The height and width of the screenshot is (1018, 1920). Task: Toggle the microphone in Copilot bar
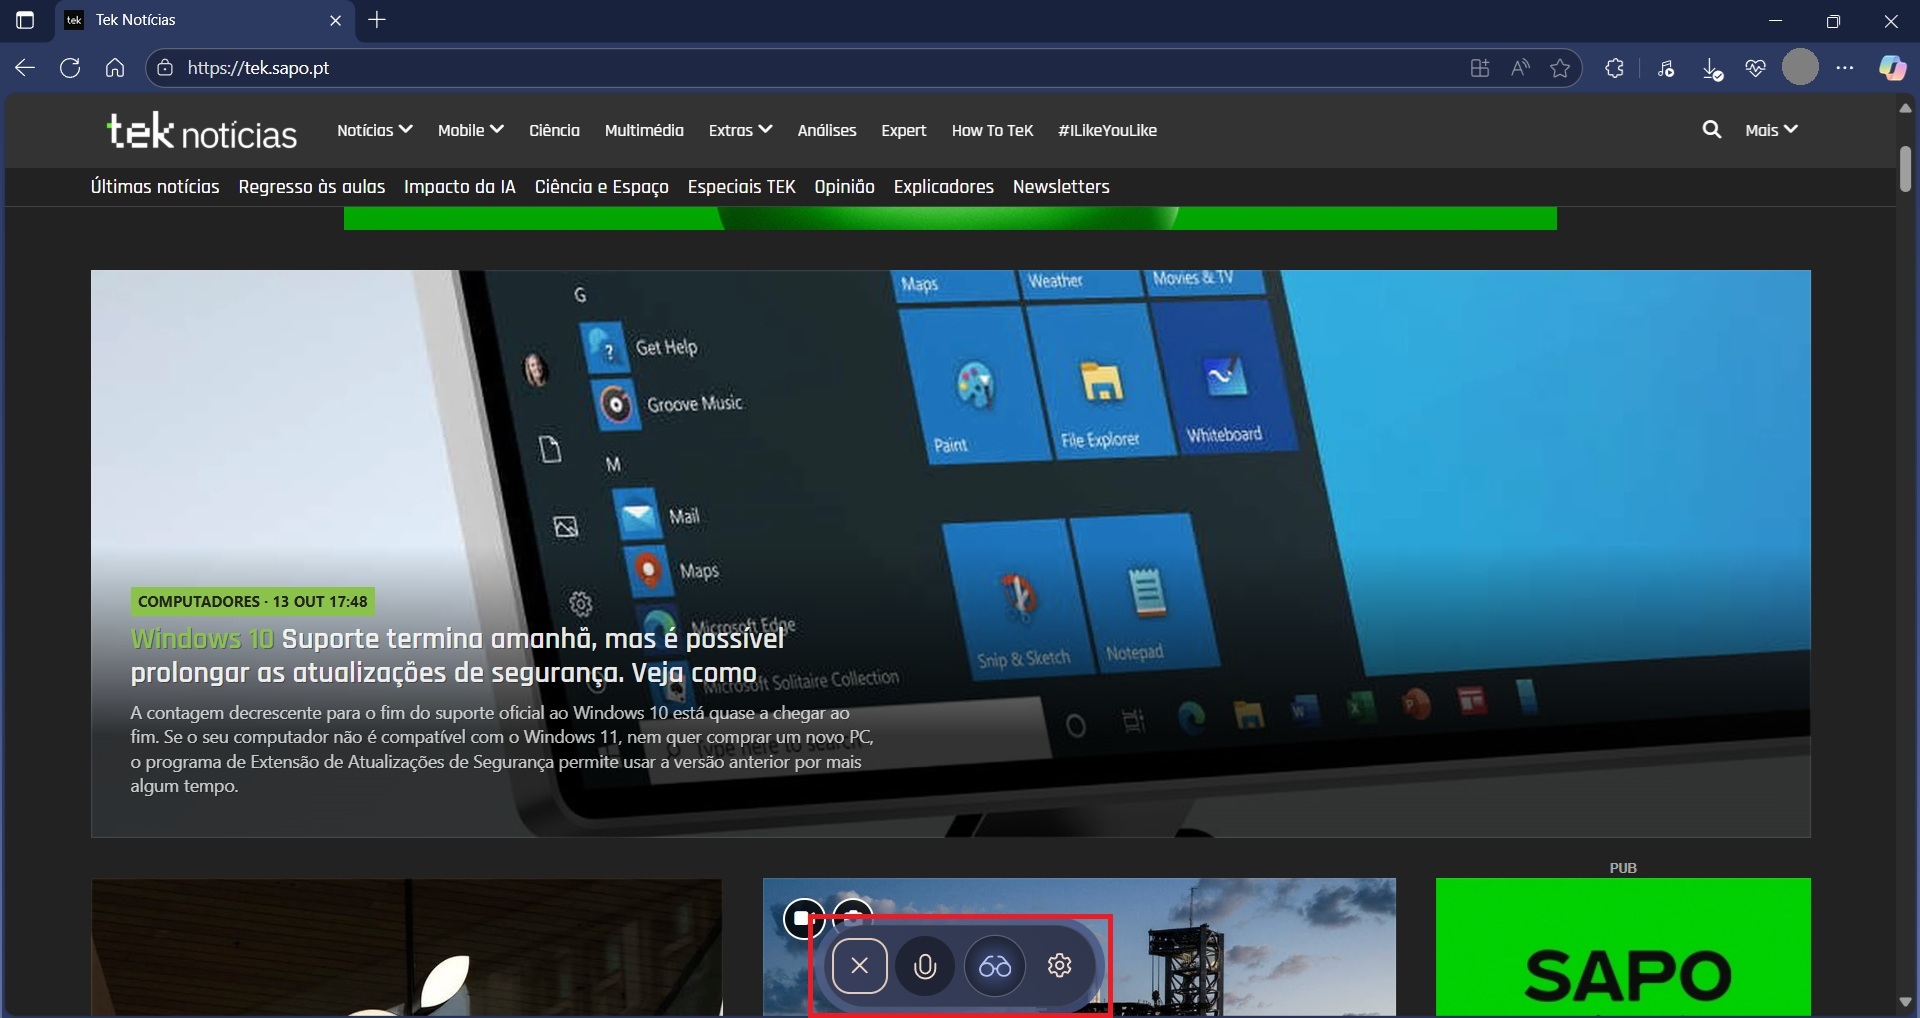coord(925,966)
